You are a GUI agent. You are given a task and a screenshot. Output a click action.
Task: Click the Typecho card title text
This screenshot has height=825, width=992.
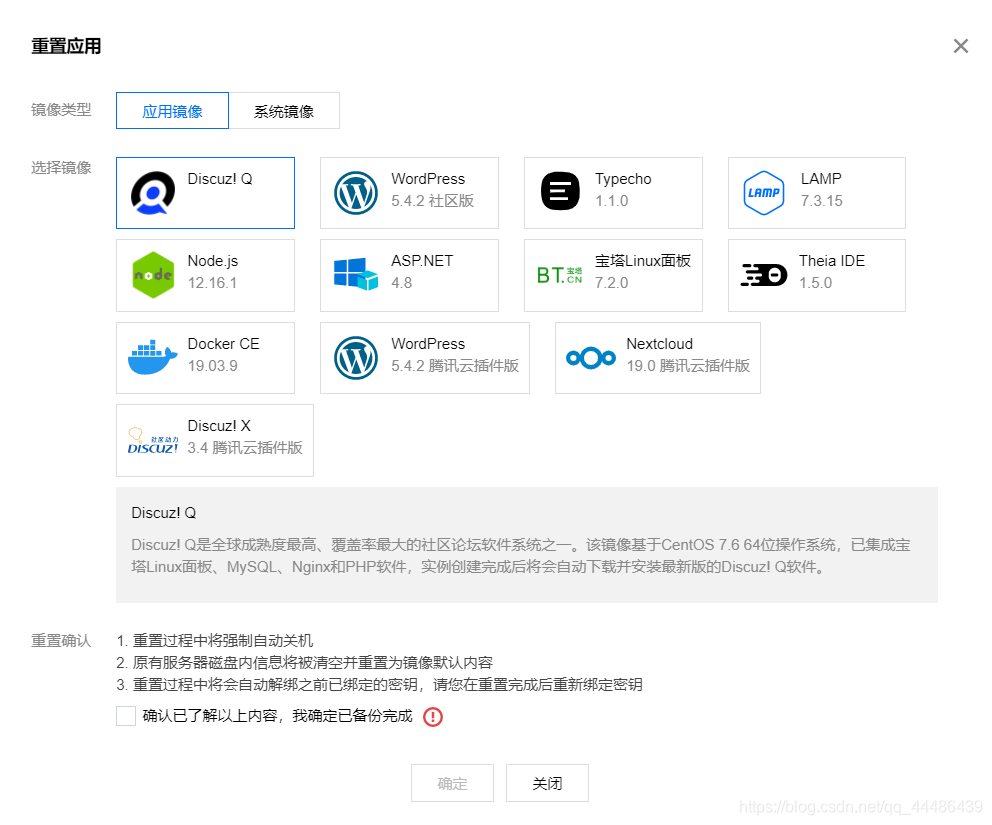point(623,179)
